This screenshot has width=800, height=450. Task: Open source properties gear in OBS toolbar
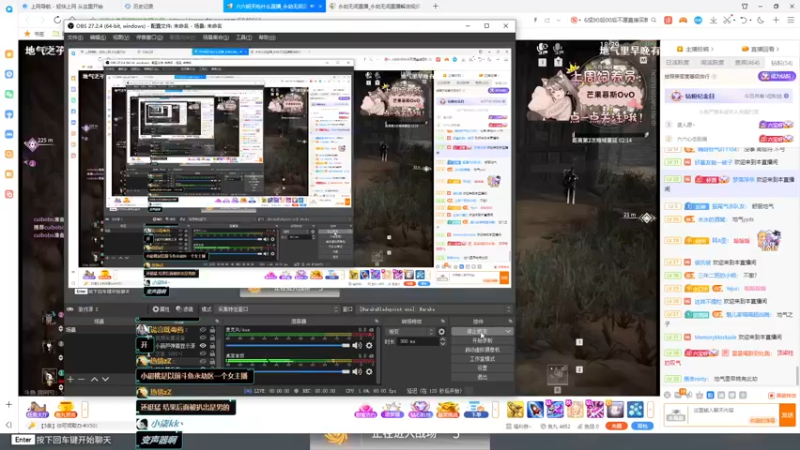(x=161, y=309)
